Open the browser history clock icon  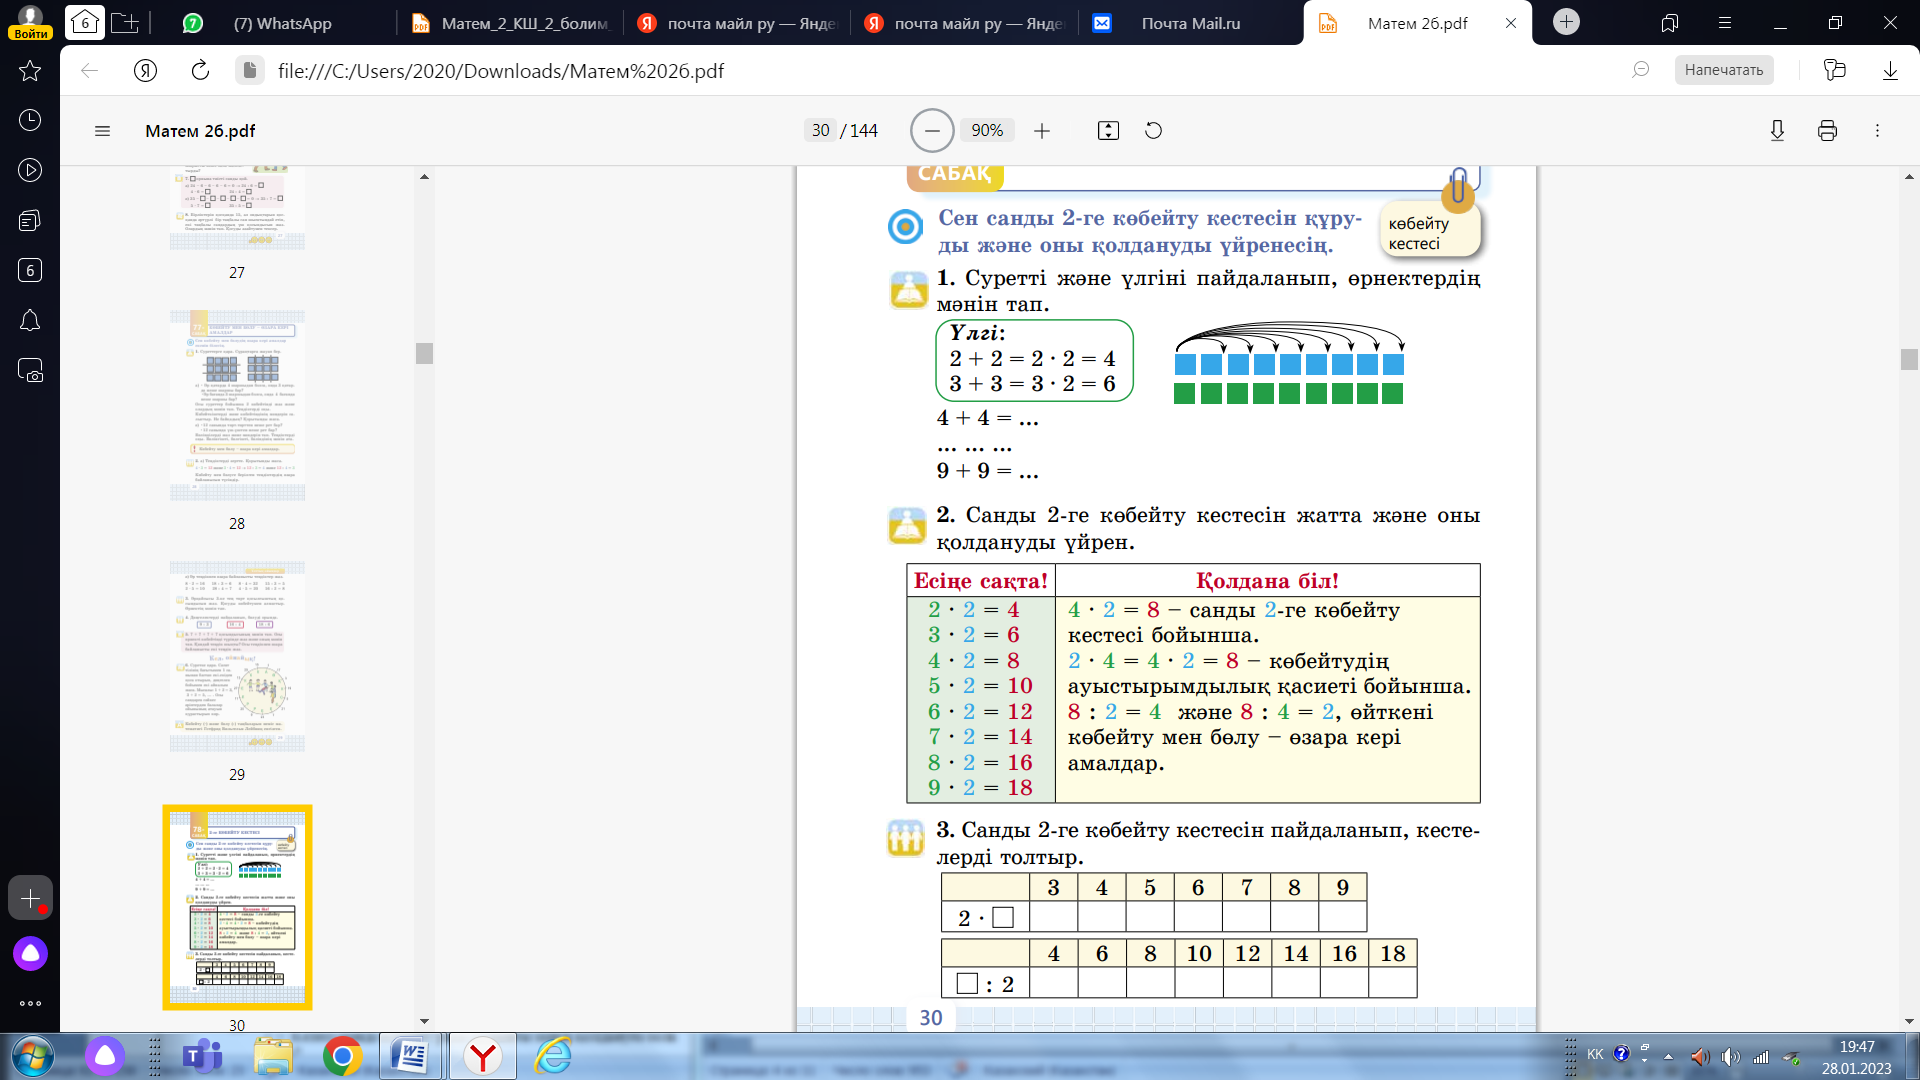pos(30,120)
